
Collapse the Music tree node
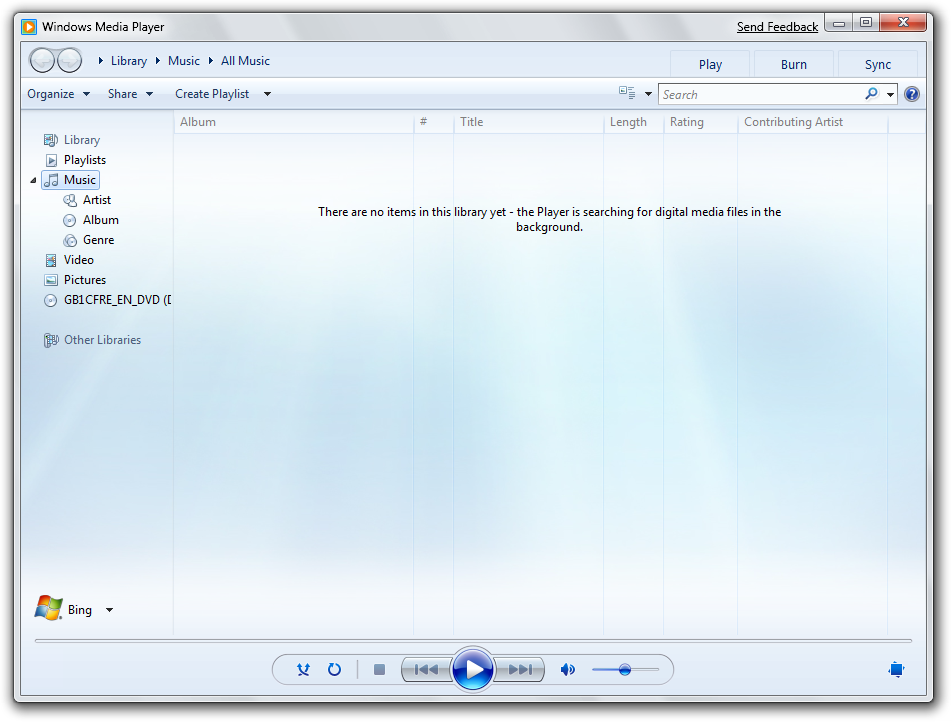tap(33, 180)
